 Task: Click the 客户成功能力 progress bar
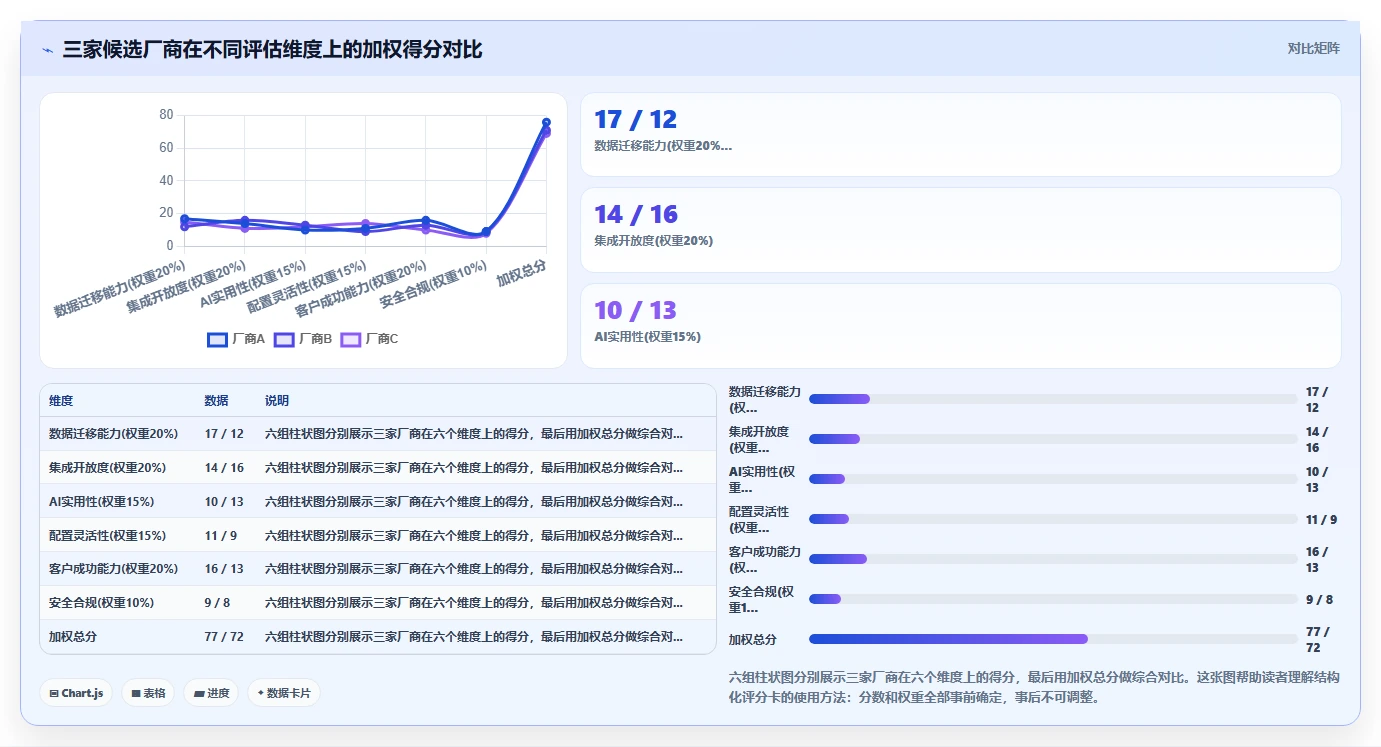(1053, 559)
